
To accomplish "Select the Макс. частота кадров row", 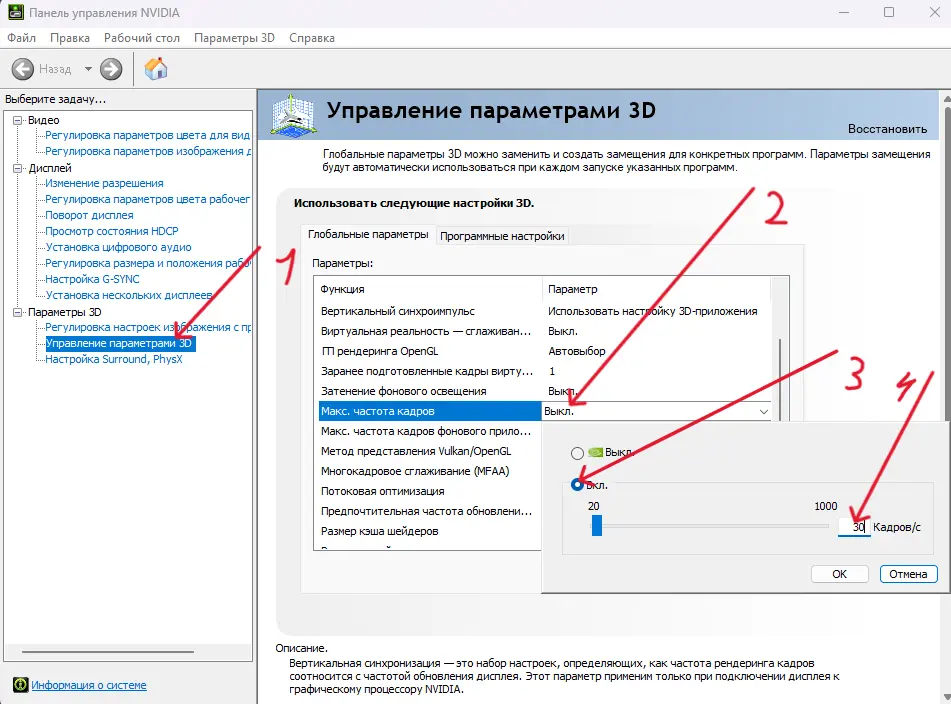I will click(x=429, y=411).
